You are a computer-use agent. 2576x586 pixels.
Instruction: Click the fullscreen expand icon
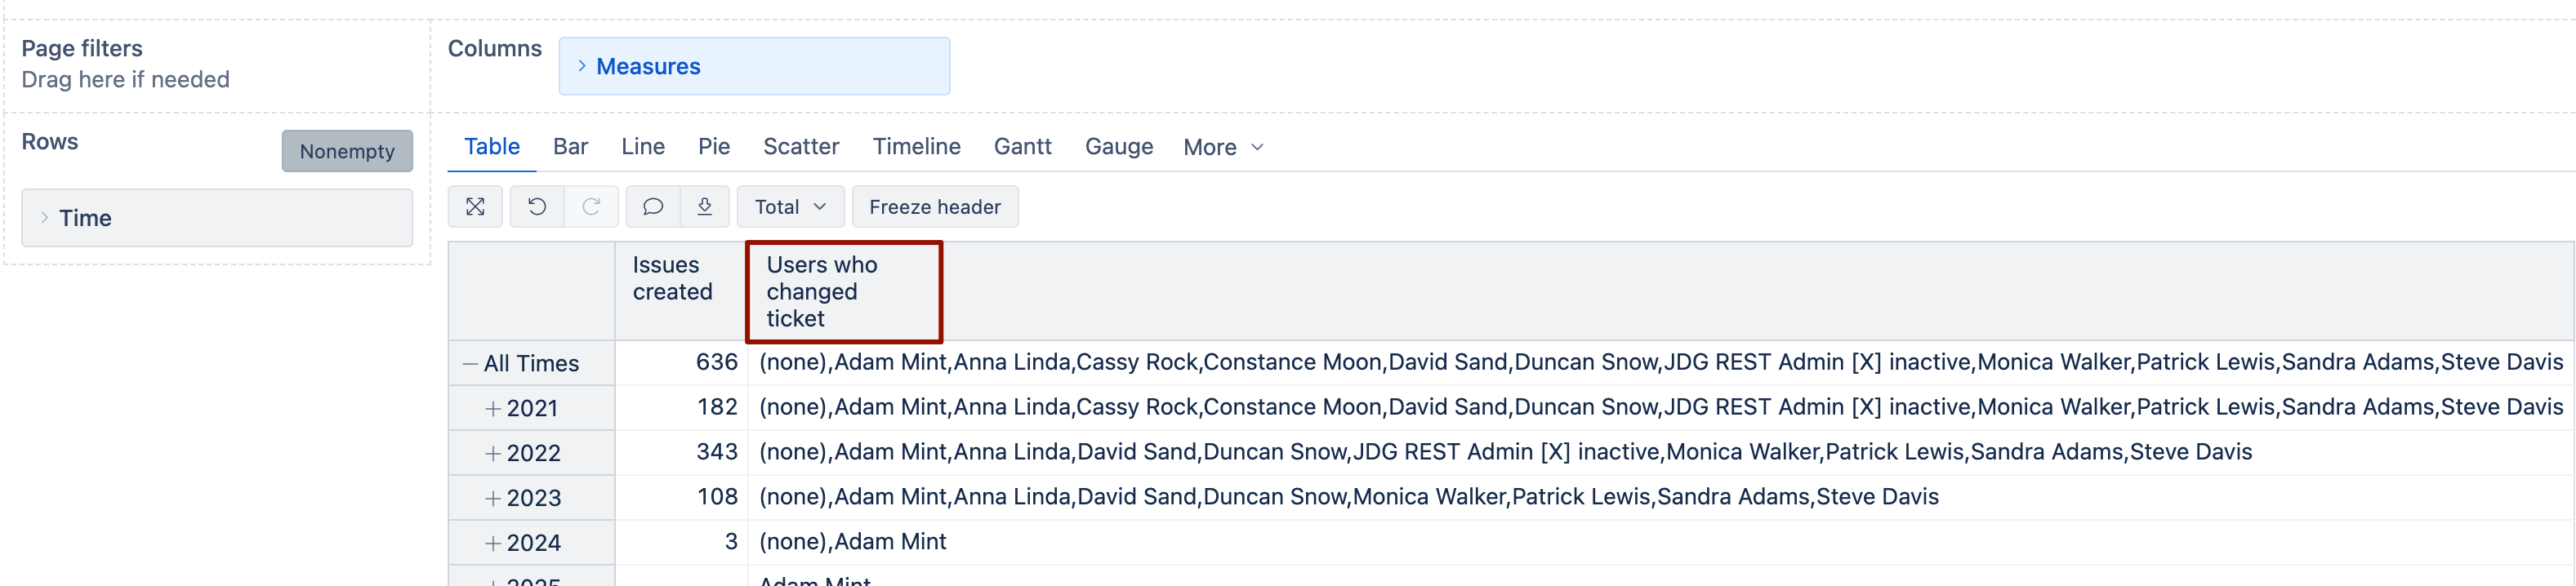(x=475, y=207)
